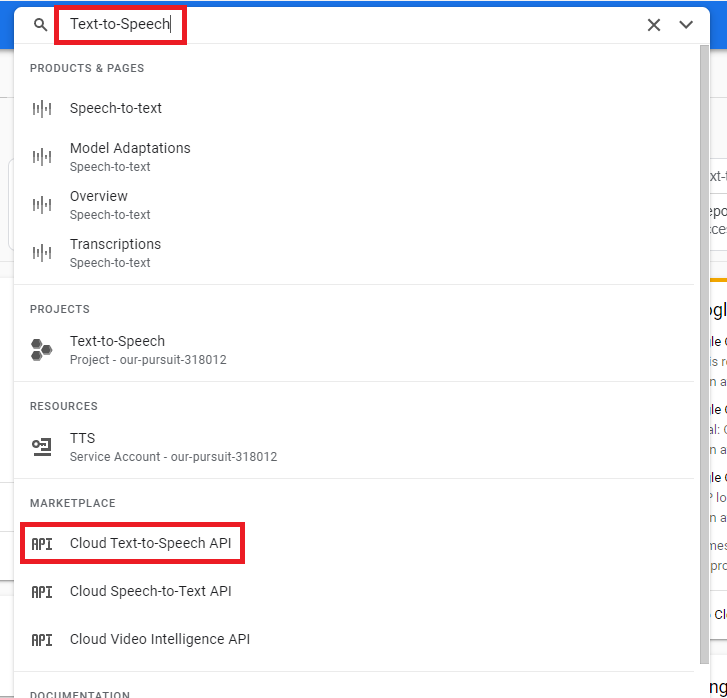The width and height of the screenshot is (727, 698).
Task: Click the Model Adaptations waveform icon
Action: (x=41, y=157)
